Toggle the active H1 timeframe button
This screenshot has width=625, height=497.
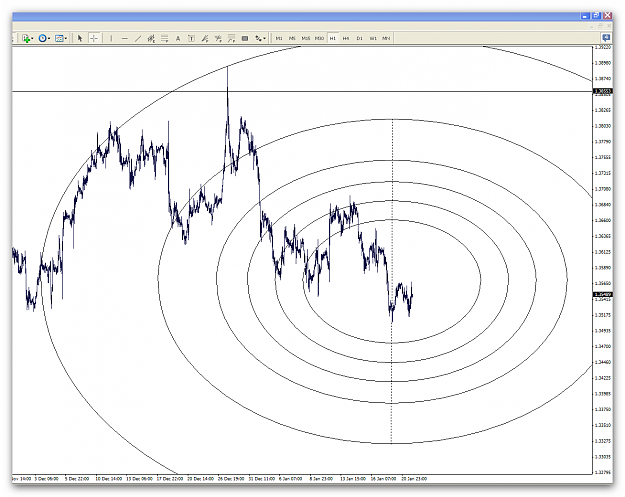[332, 38]
